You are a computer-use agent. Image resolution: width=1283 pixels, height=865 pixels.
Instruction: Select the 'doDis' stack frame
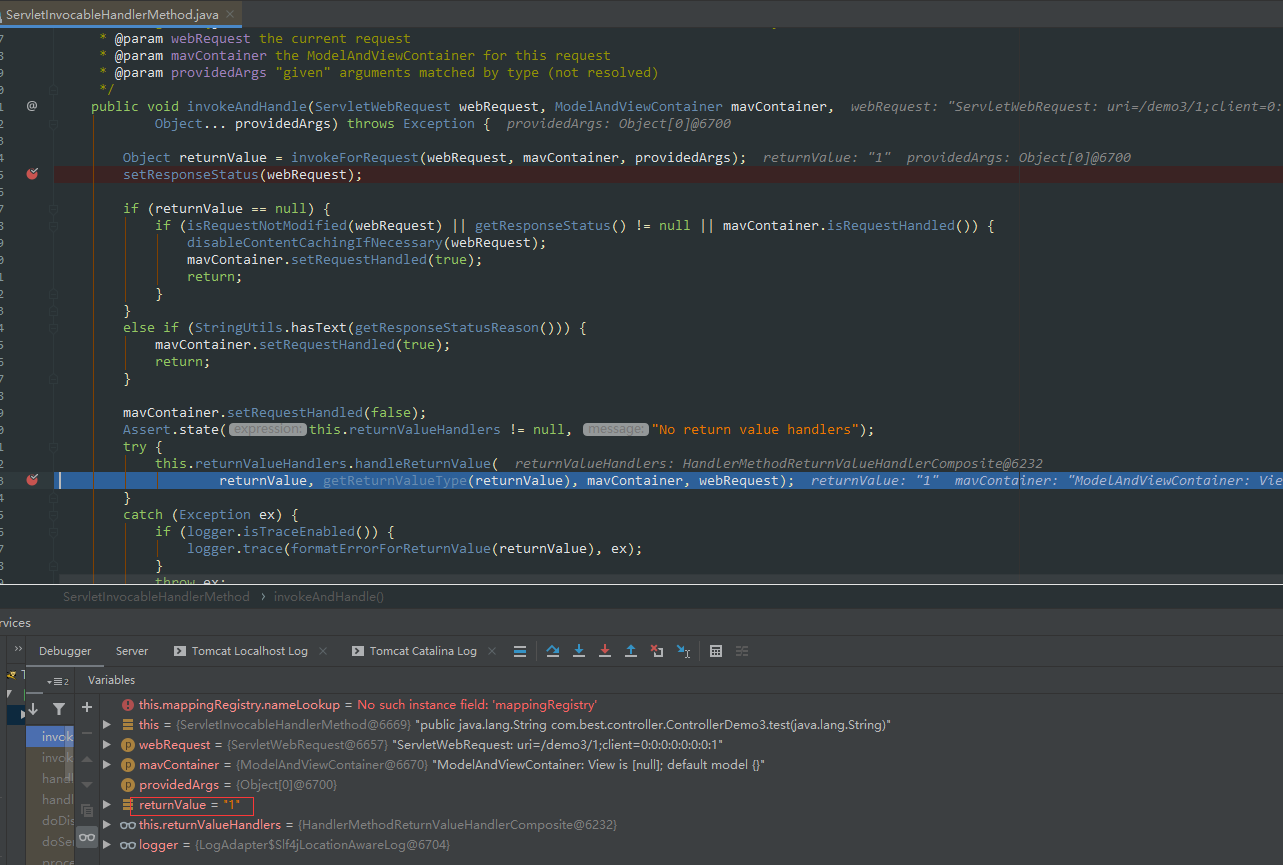coord(50,820)
